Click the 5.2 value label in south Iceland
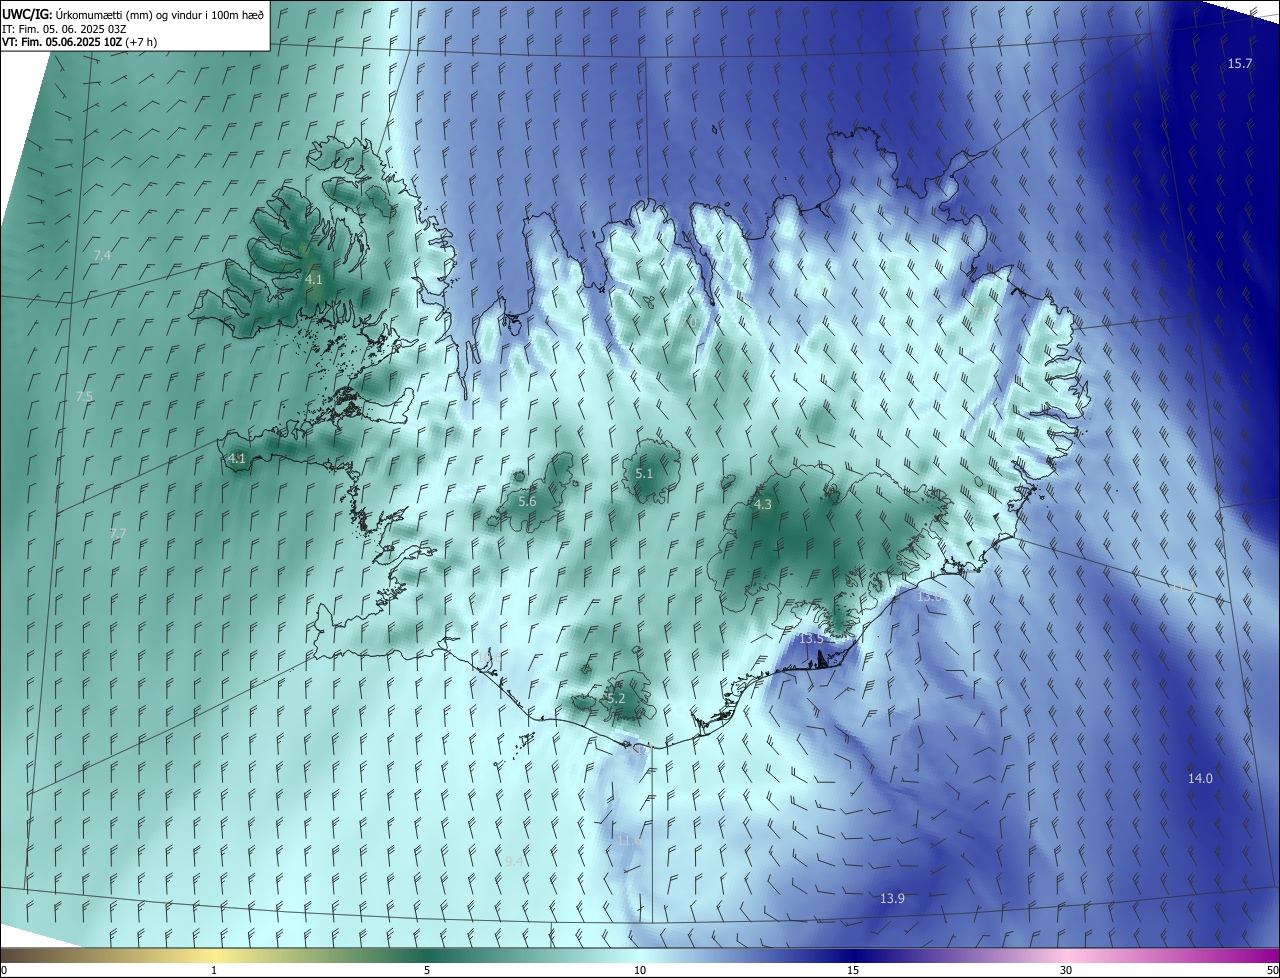Image resolution: width=1280 pixels, height=978 pixels. (616, 698)
